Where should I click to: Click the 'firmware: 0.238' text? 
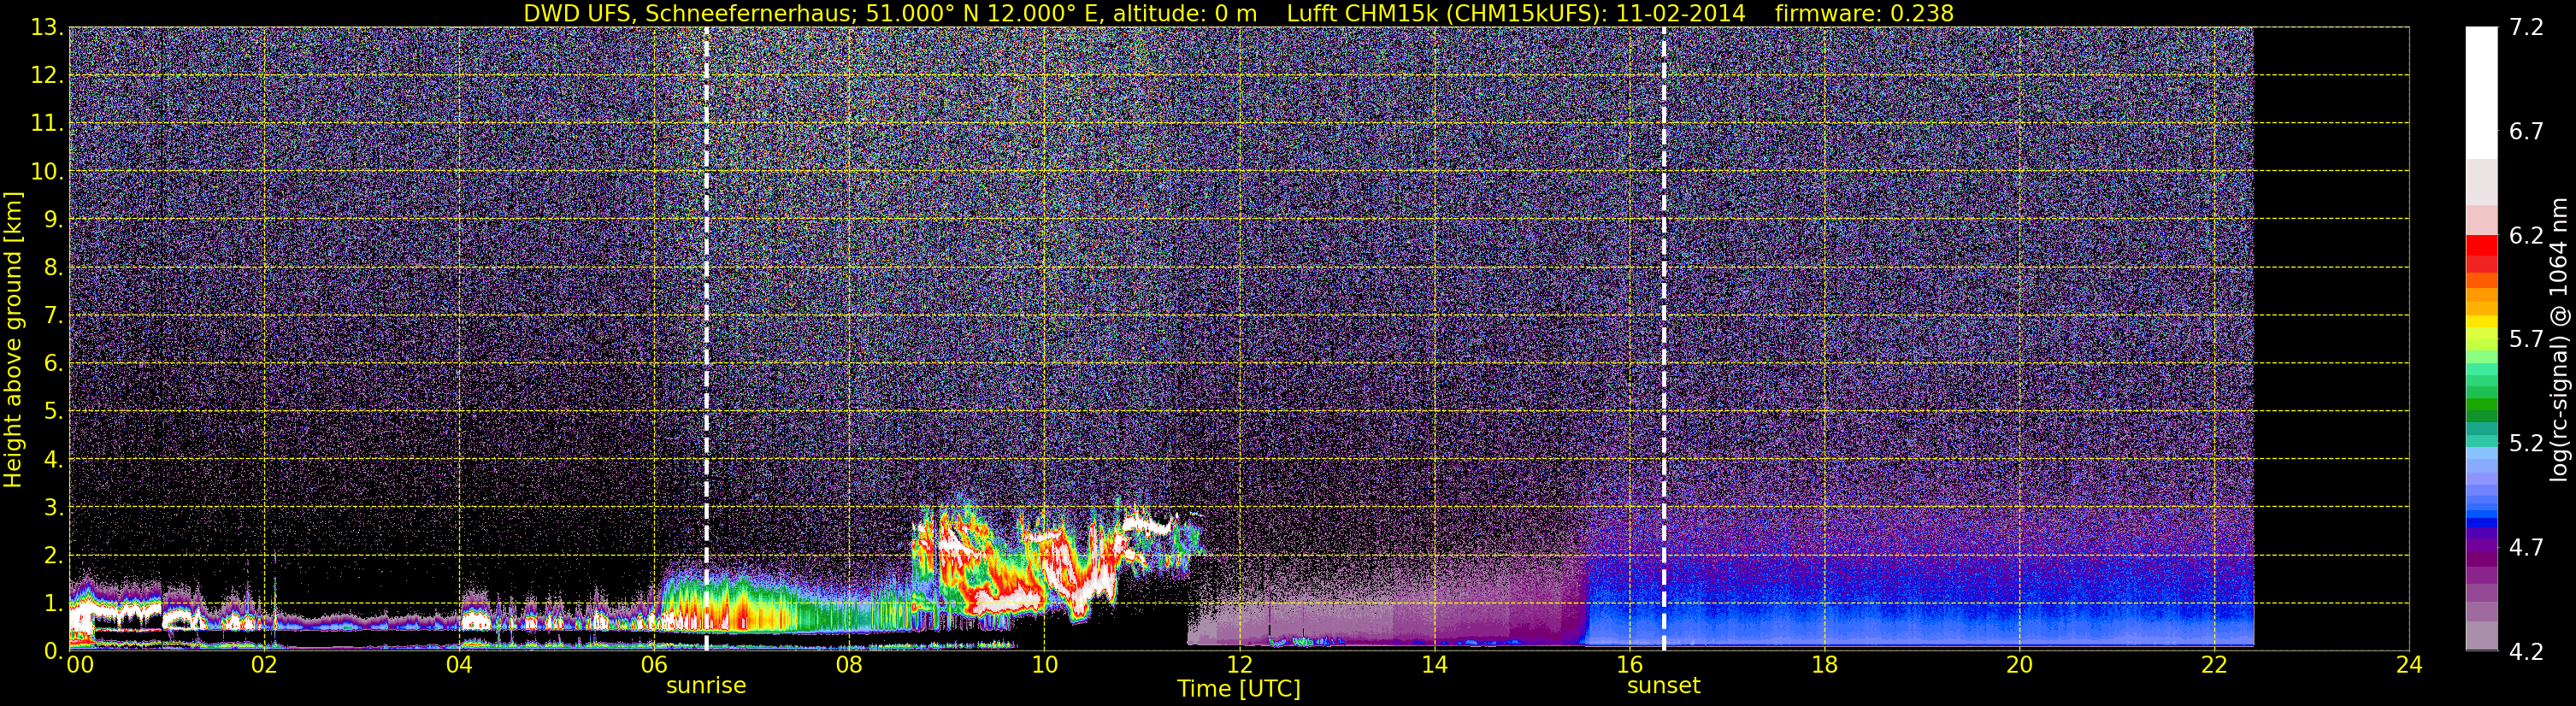point(1864,13)
